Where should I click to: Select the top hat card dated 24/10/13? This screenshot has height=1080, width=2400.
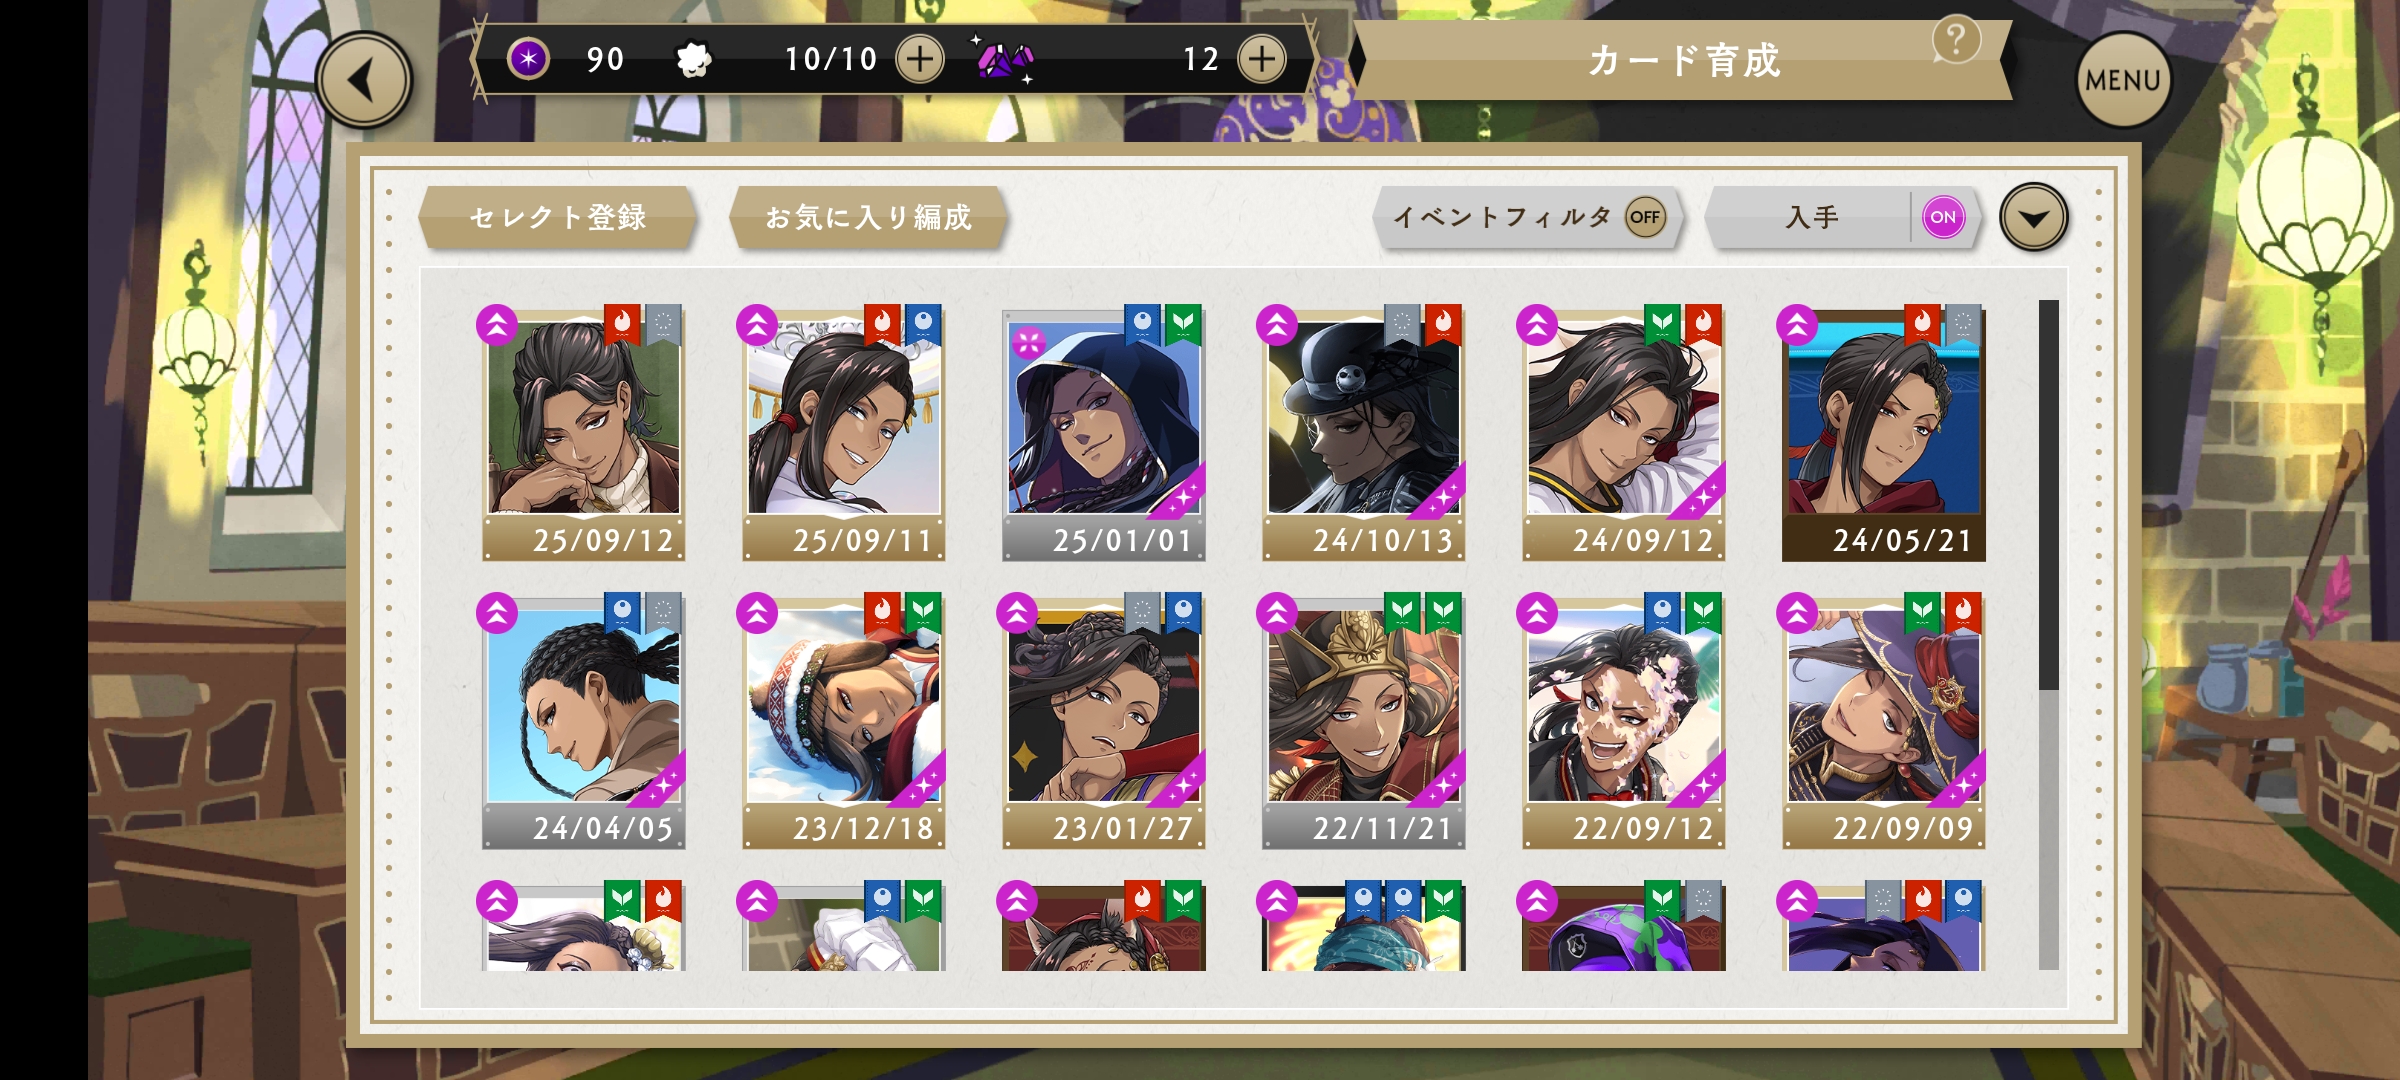[x=1363, y=434]
